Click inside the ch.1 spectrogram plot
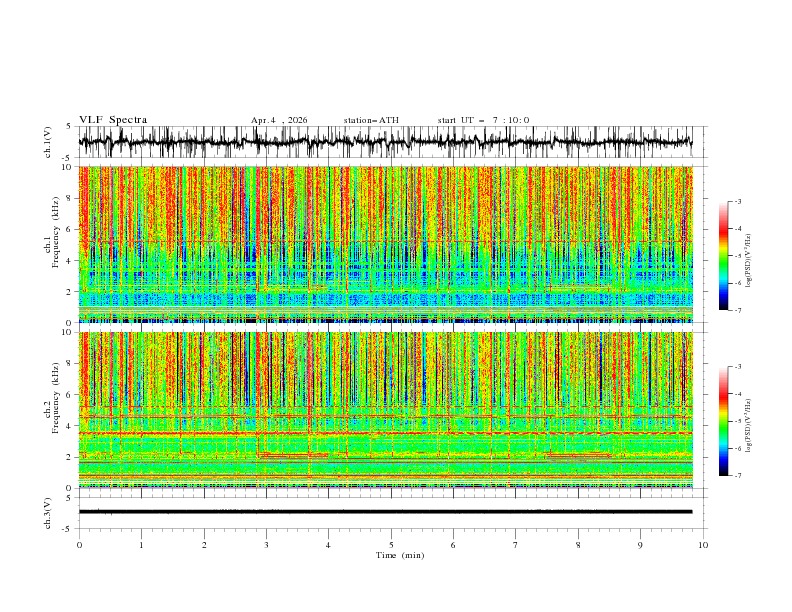The image size is (792, 612). pyautogui.click(x=385, y=244)
